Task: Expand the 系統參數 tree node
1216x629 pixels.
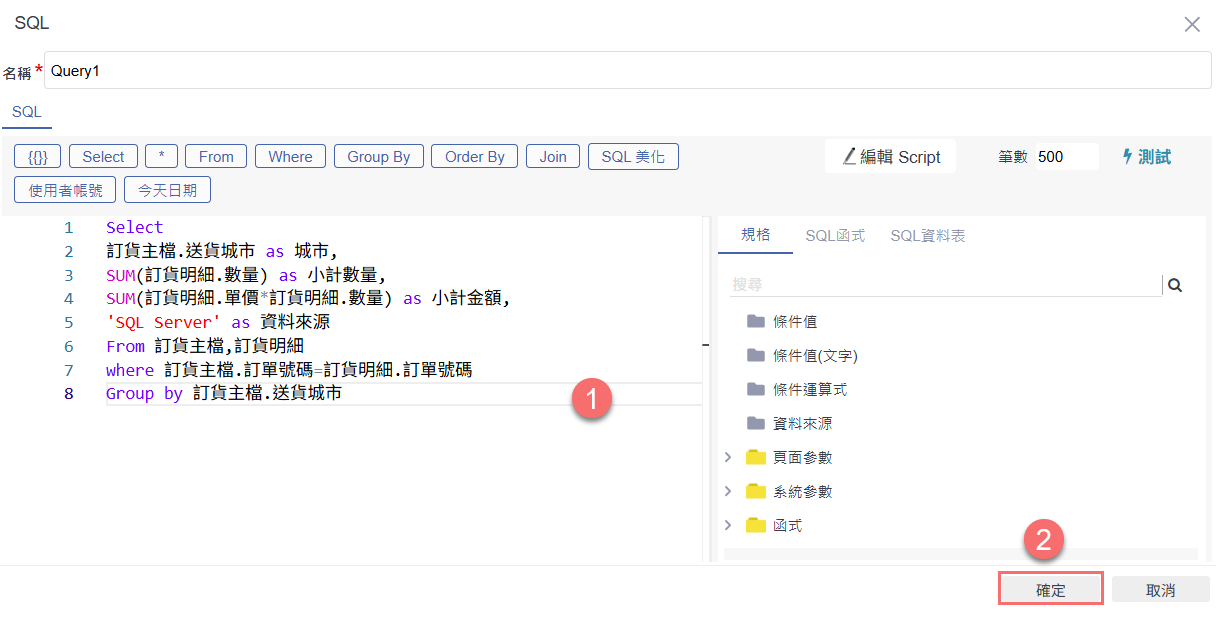Action: 728,492
